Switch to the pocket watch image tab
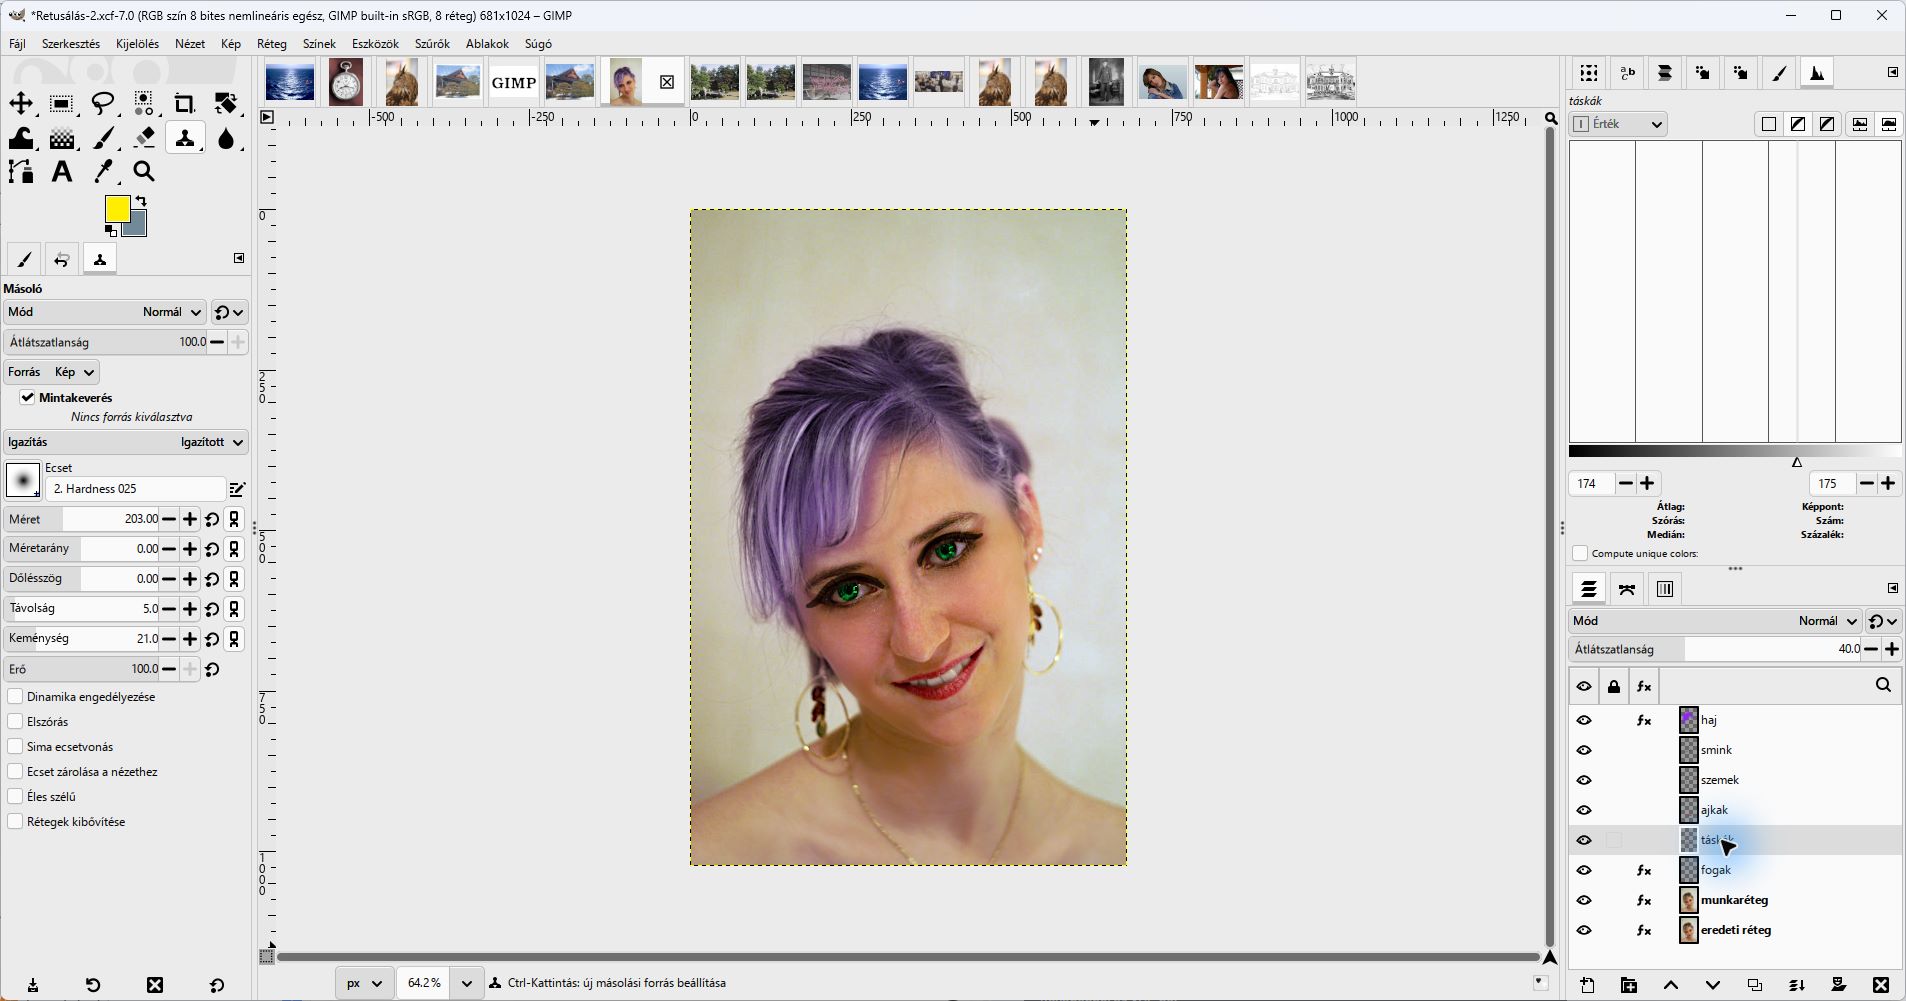Image resolution: width=1906 pixels, height=1001 pixels. (346, 82)
